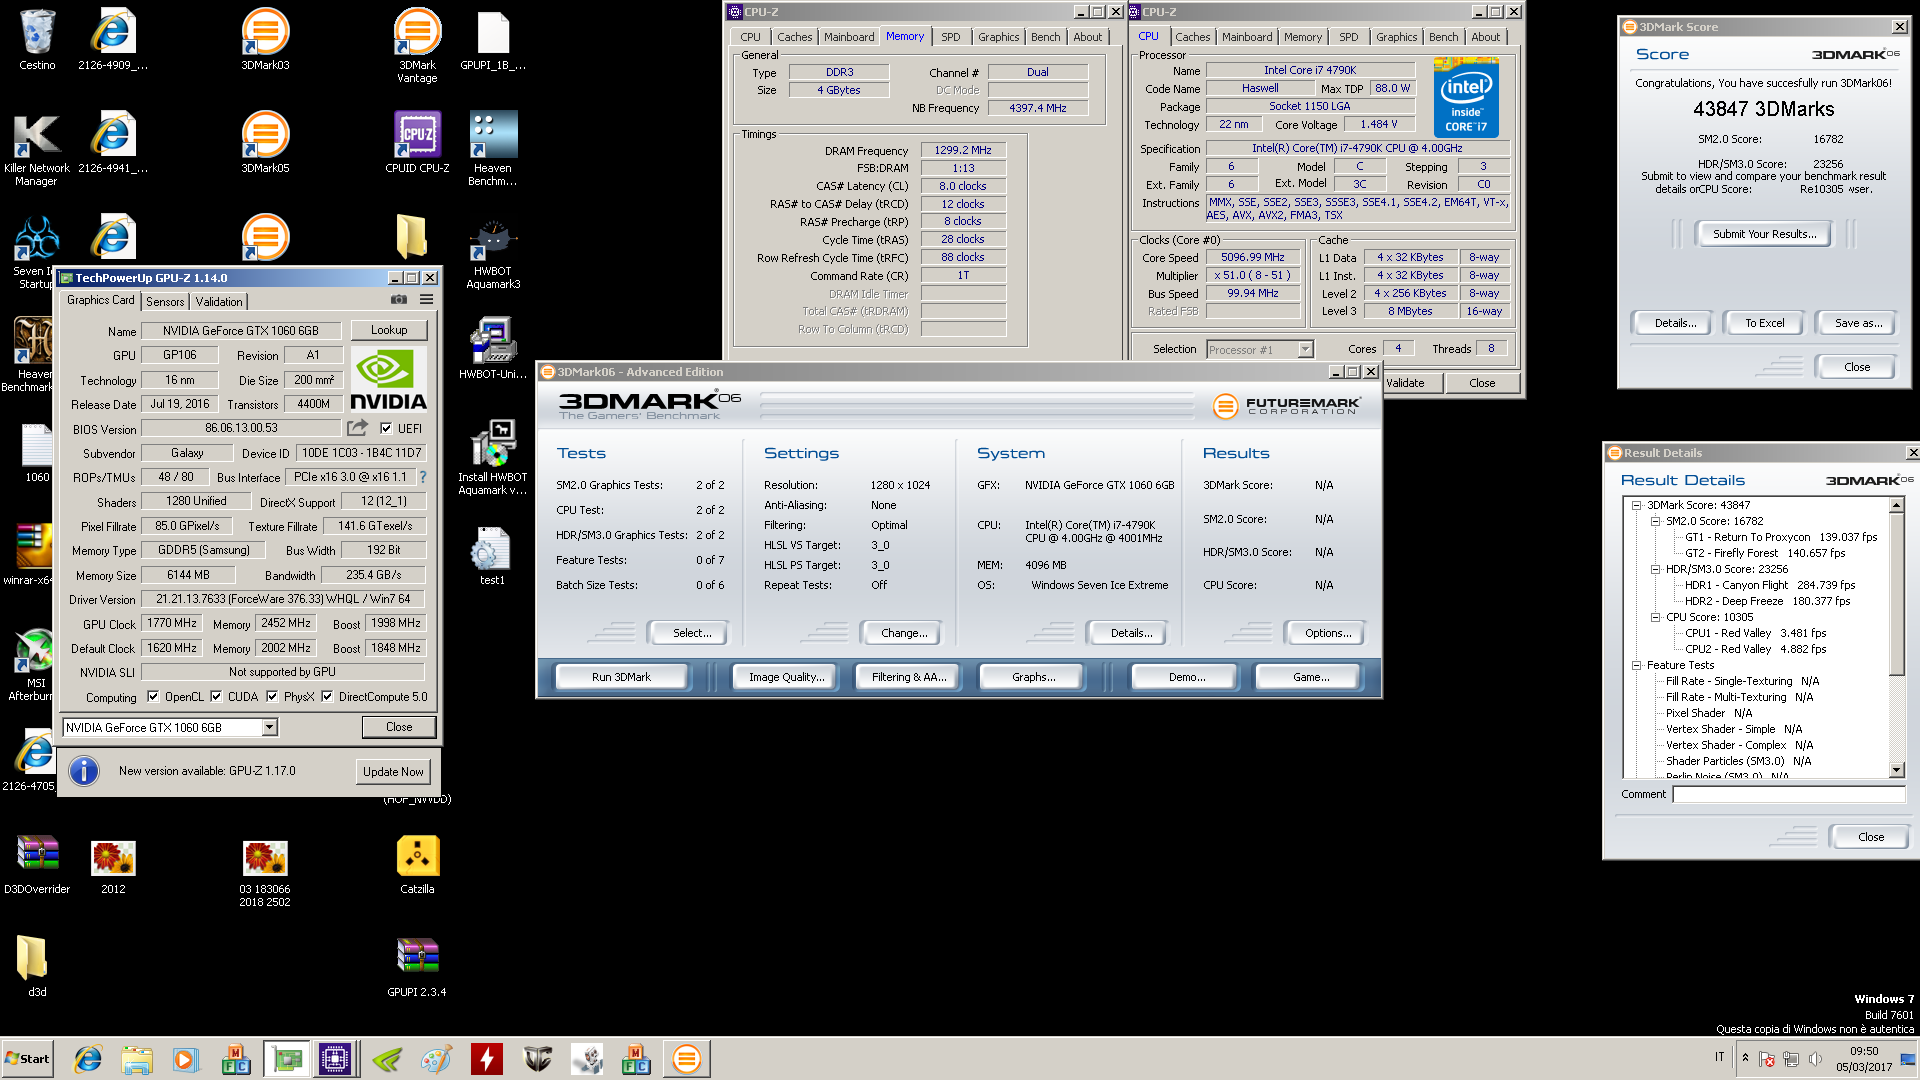This screenshot has width=1920, height=1080.
Task: Switch to Sensors tab in GPU-Z
Action: click(165, 301)
